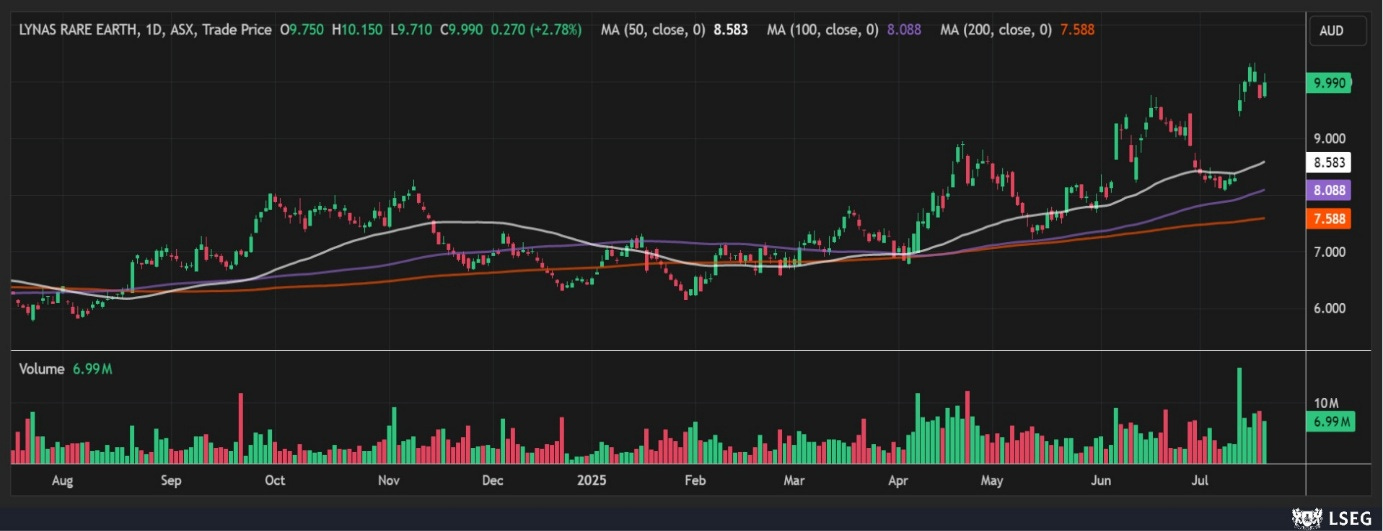The image size is (1383, 531).
Task: Select the MA (200, close, 0) legend label
Action: tap(996, 30)
